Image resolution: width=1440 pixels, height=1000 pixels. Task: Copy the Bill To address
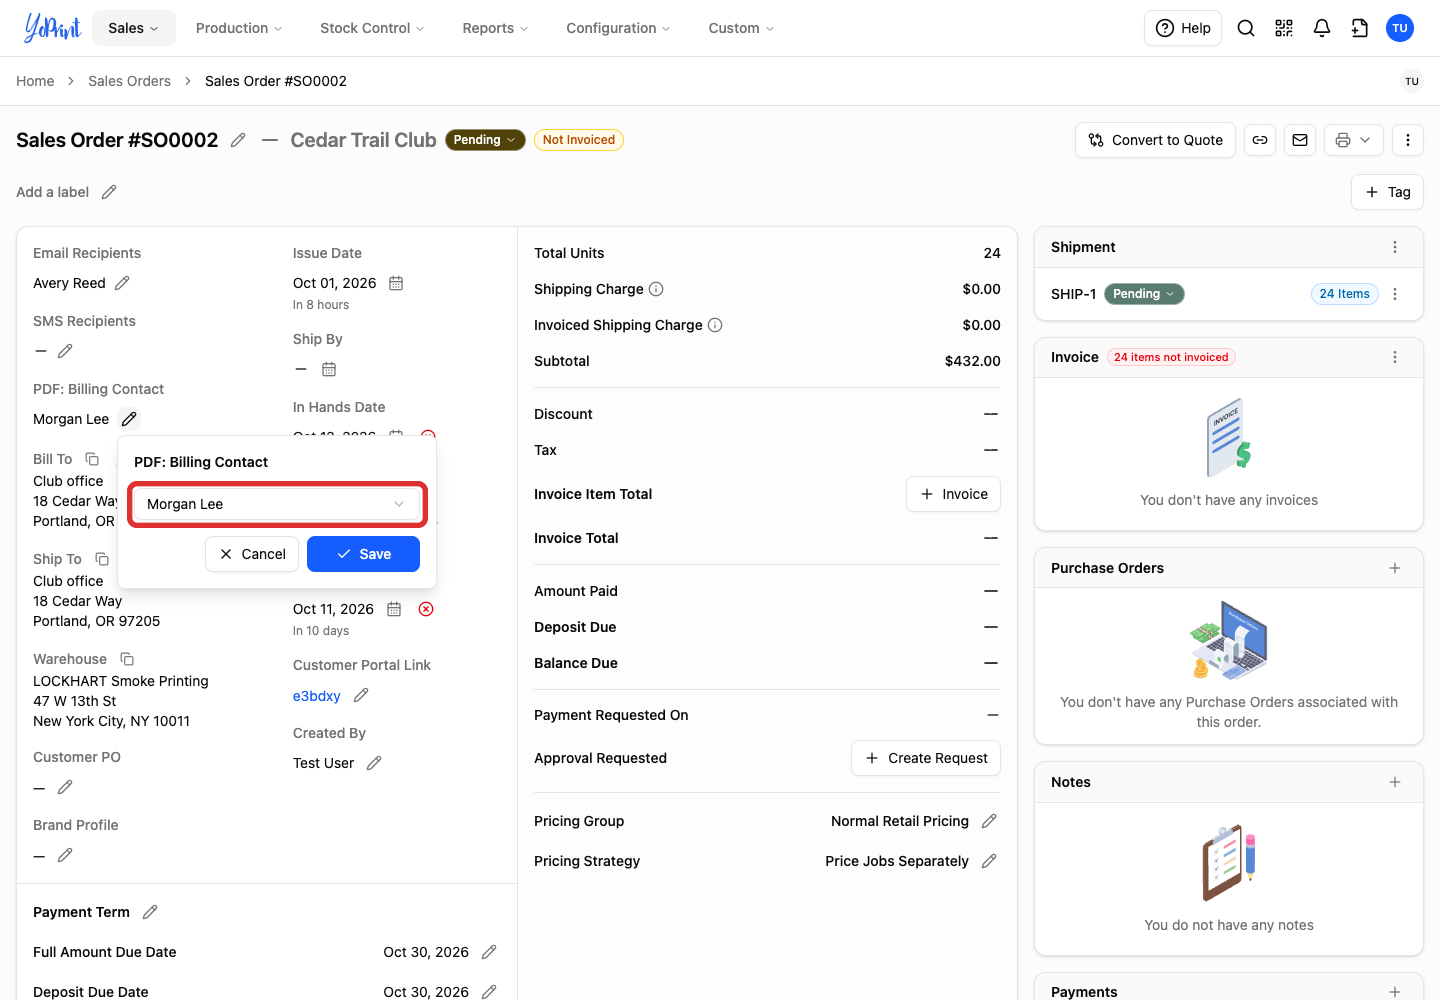pos(92,459)
